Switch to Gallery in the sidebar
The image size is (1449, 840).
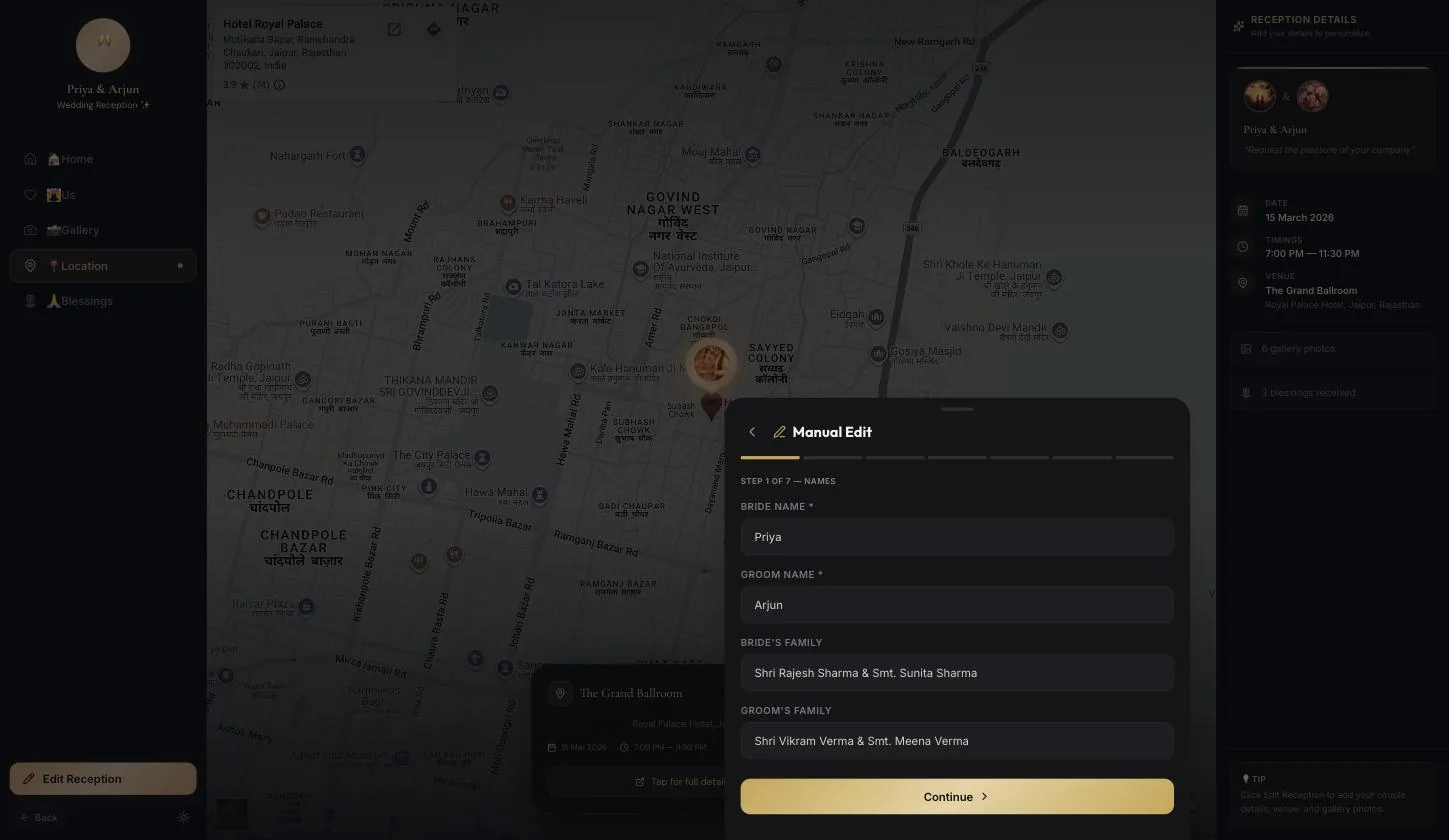(x=103, y=230)
